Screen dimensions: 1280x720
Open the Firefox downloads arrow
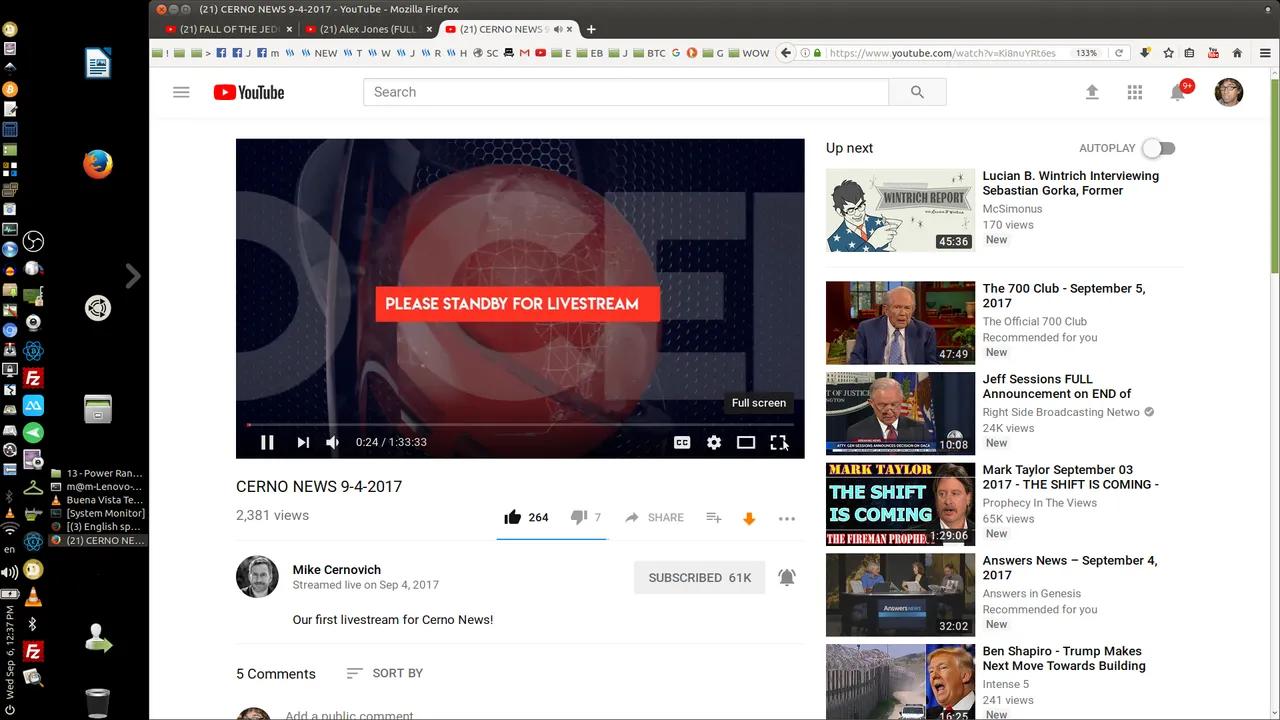click(x=1145, y=53)
